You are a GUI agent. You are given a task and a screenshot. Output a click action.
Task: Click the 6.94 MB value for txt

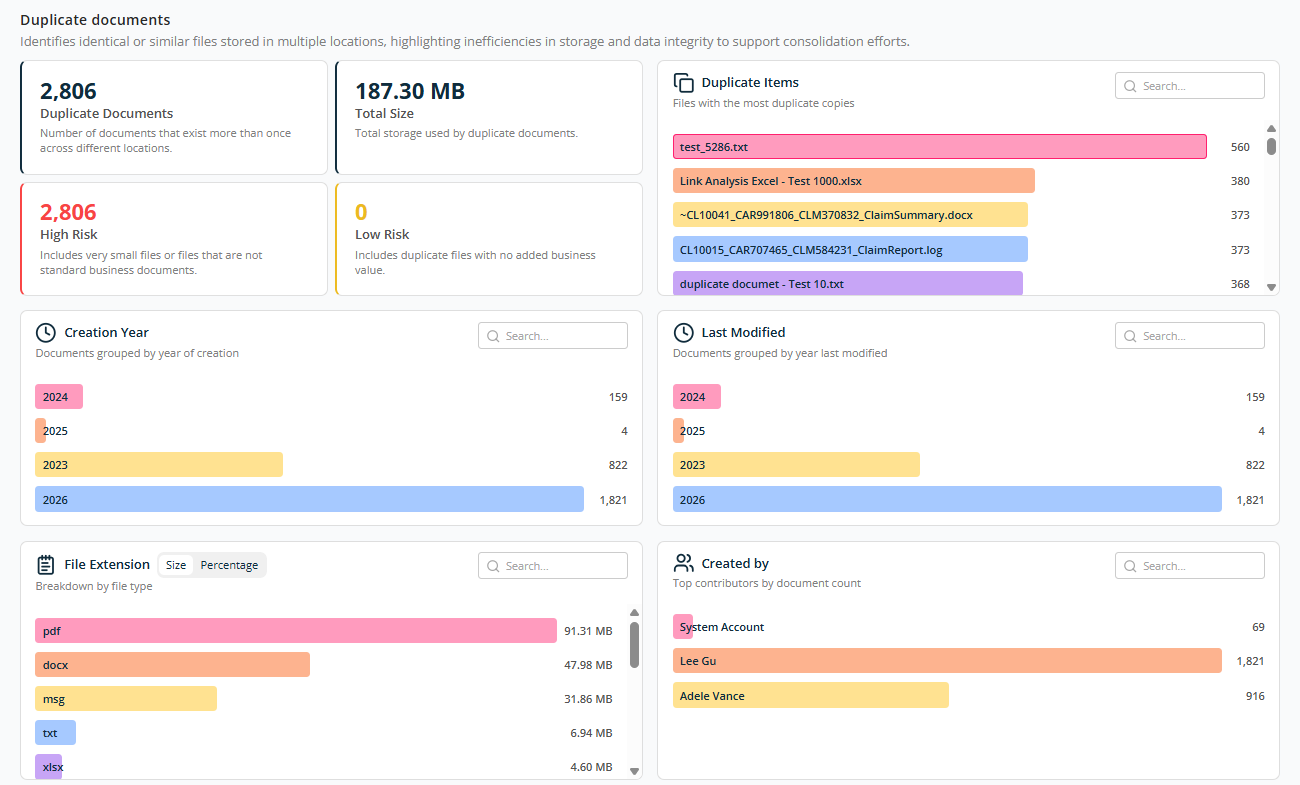[591, 733]
